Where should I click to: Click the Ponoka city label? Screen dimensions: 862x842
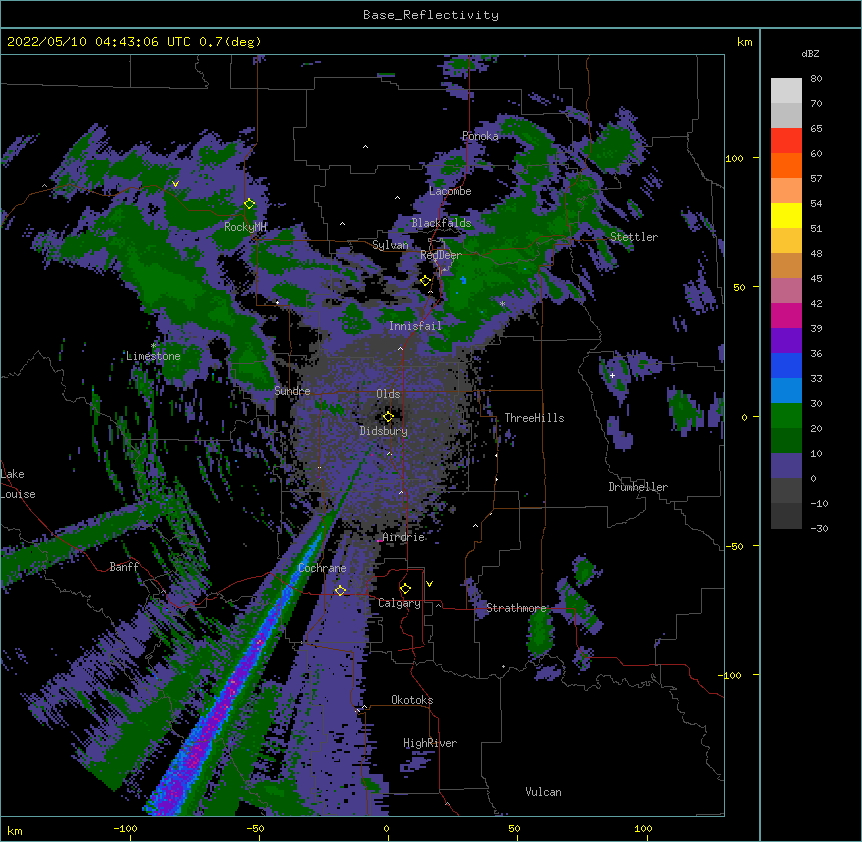click(x=480, y=136)
